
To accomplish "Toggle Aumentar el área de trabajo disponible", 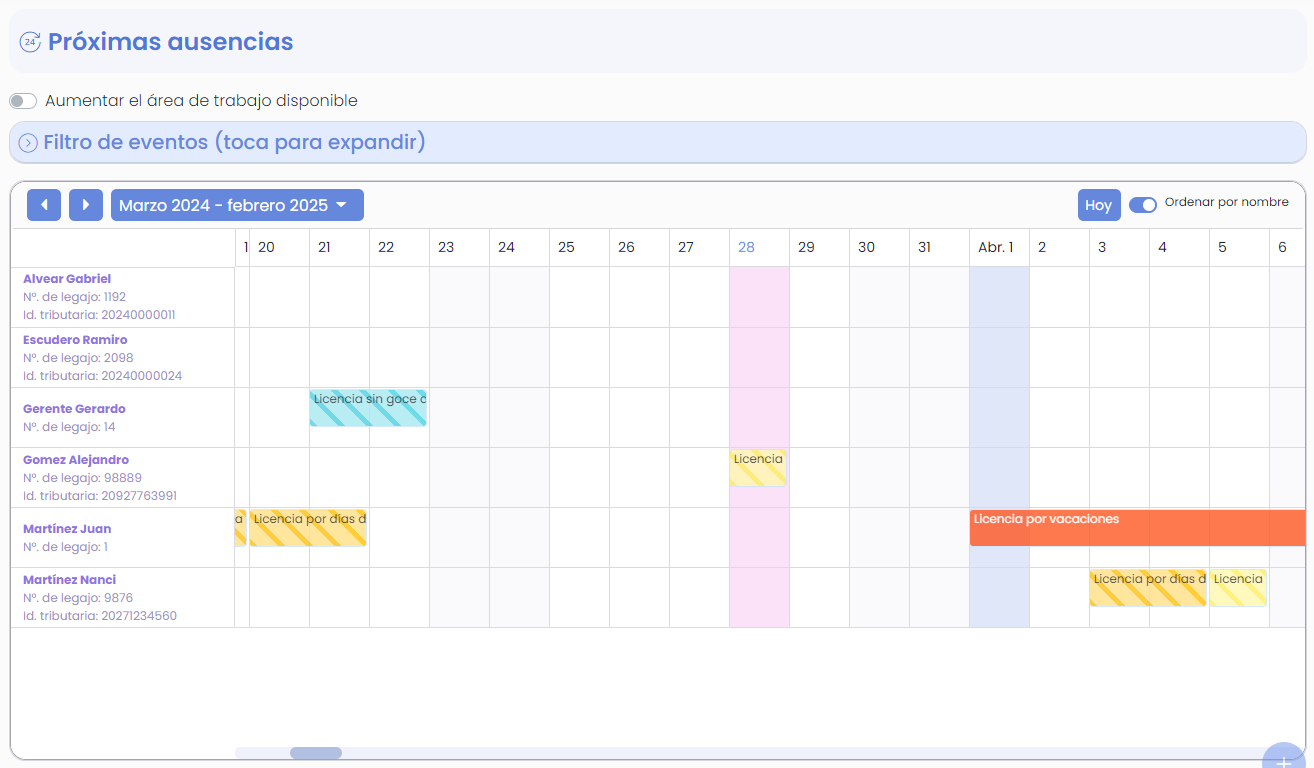I will tap(23, 101).
